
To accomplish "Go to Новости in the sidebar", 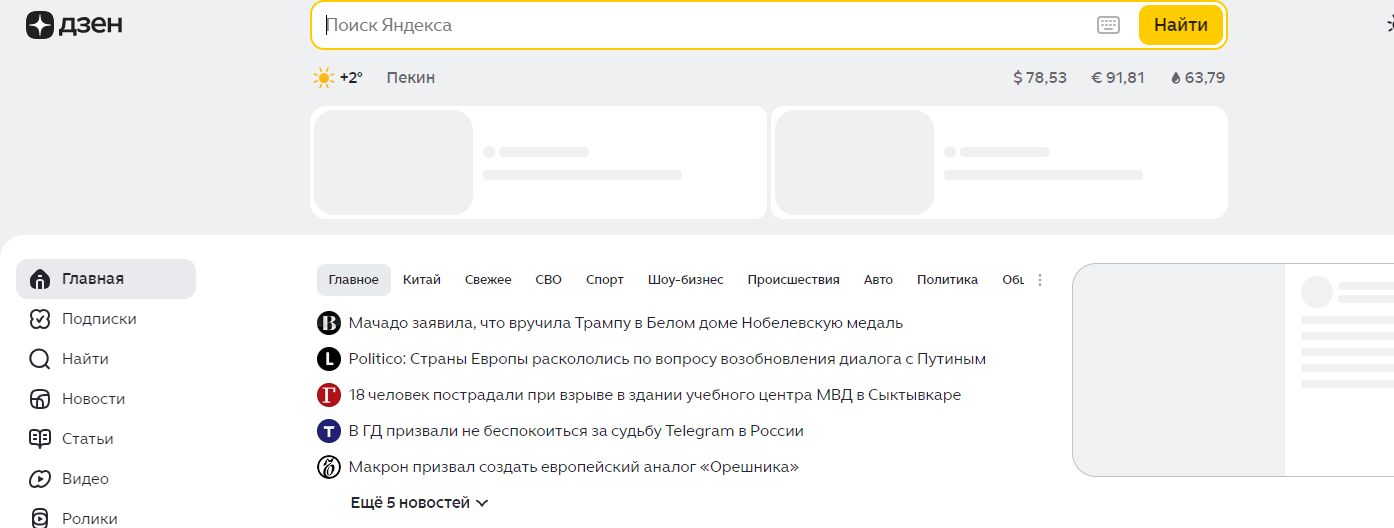I will pyautogui.click(x=92, y=399).
